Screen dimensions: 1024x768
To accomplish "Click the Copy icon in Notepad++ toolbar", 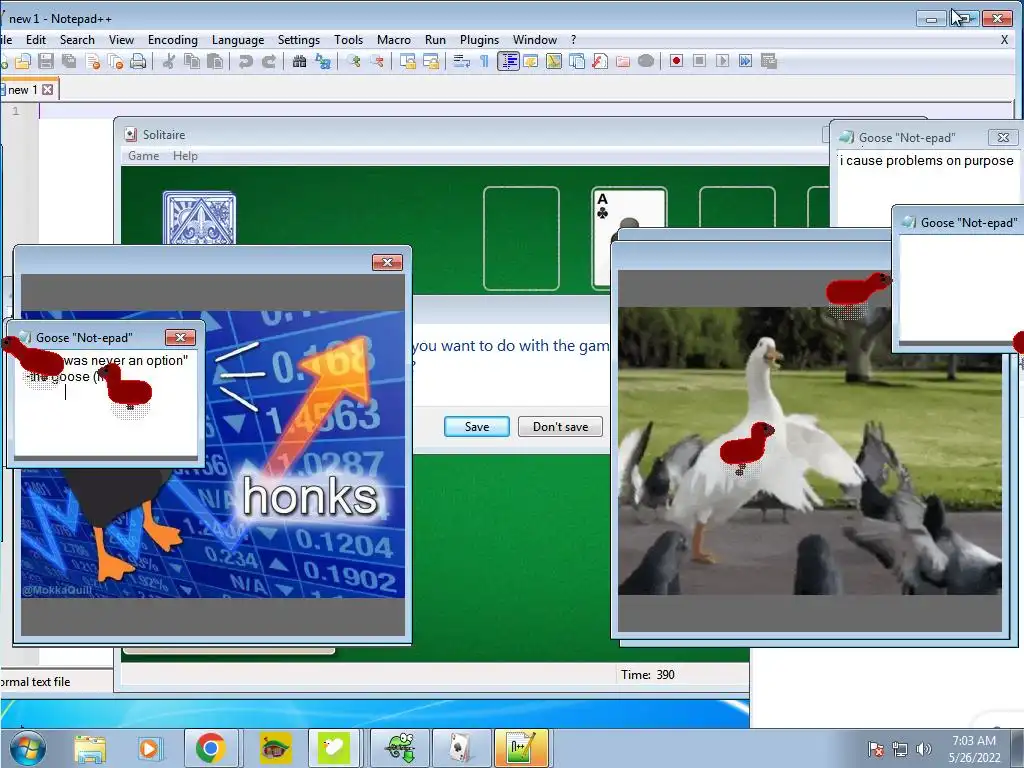I will (x=191, y=61).
